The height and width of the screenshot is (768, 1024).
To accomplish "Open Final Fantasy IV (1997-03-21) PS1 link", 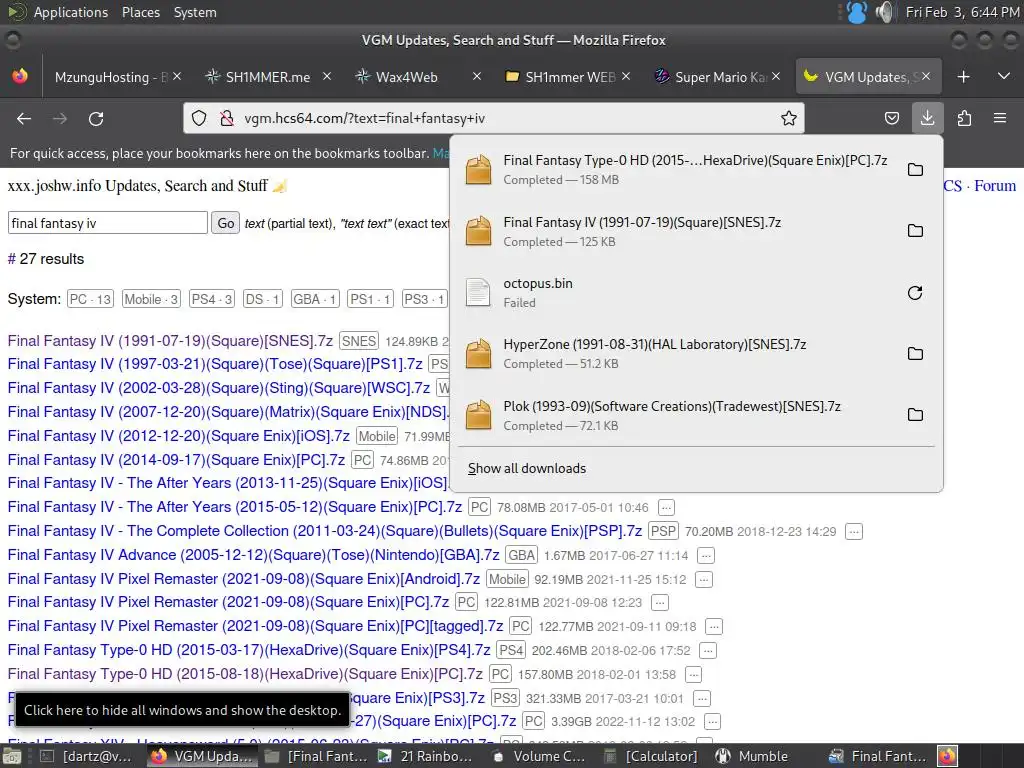I will pos(216,364).
